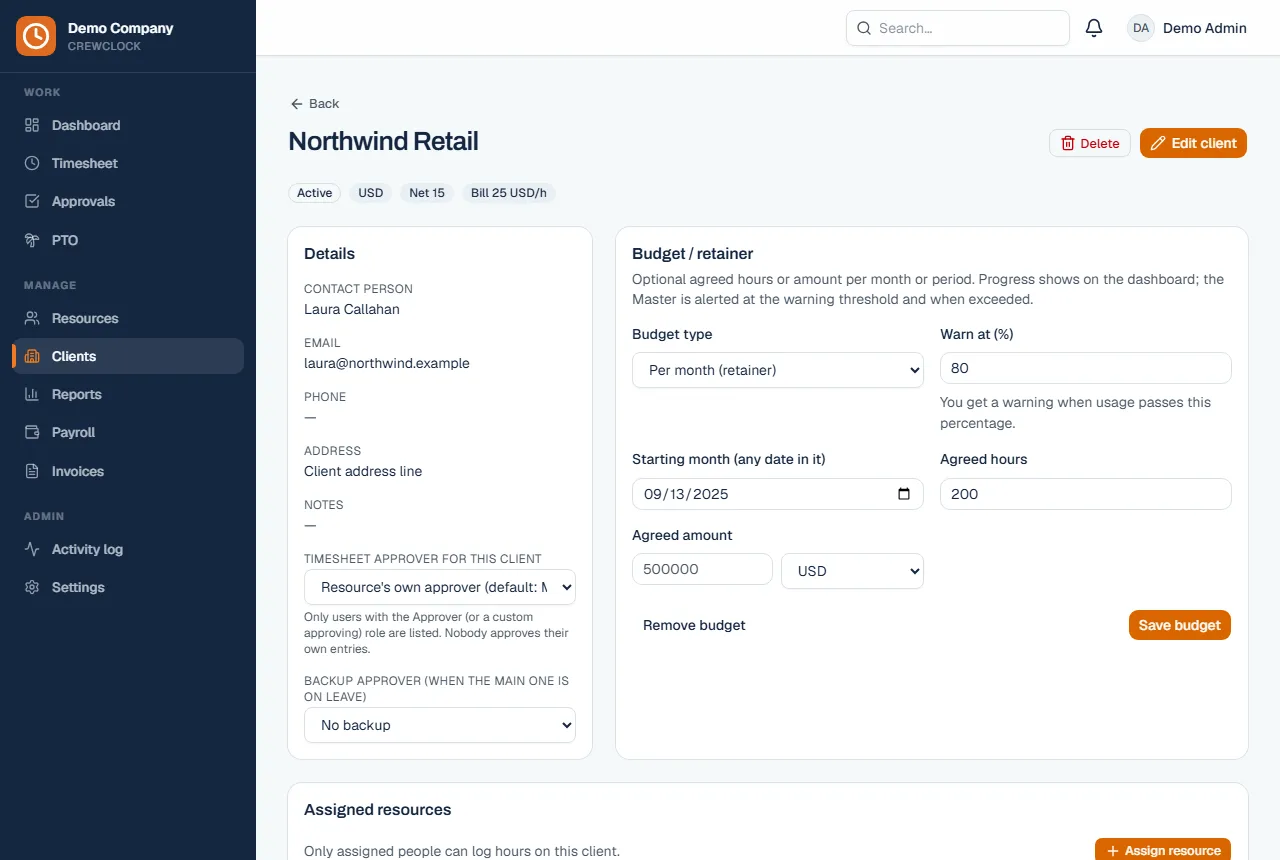Click the Agreed hours field

tap(1086, 494)
